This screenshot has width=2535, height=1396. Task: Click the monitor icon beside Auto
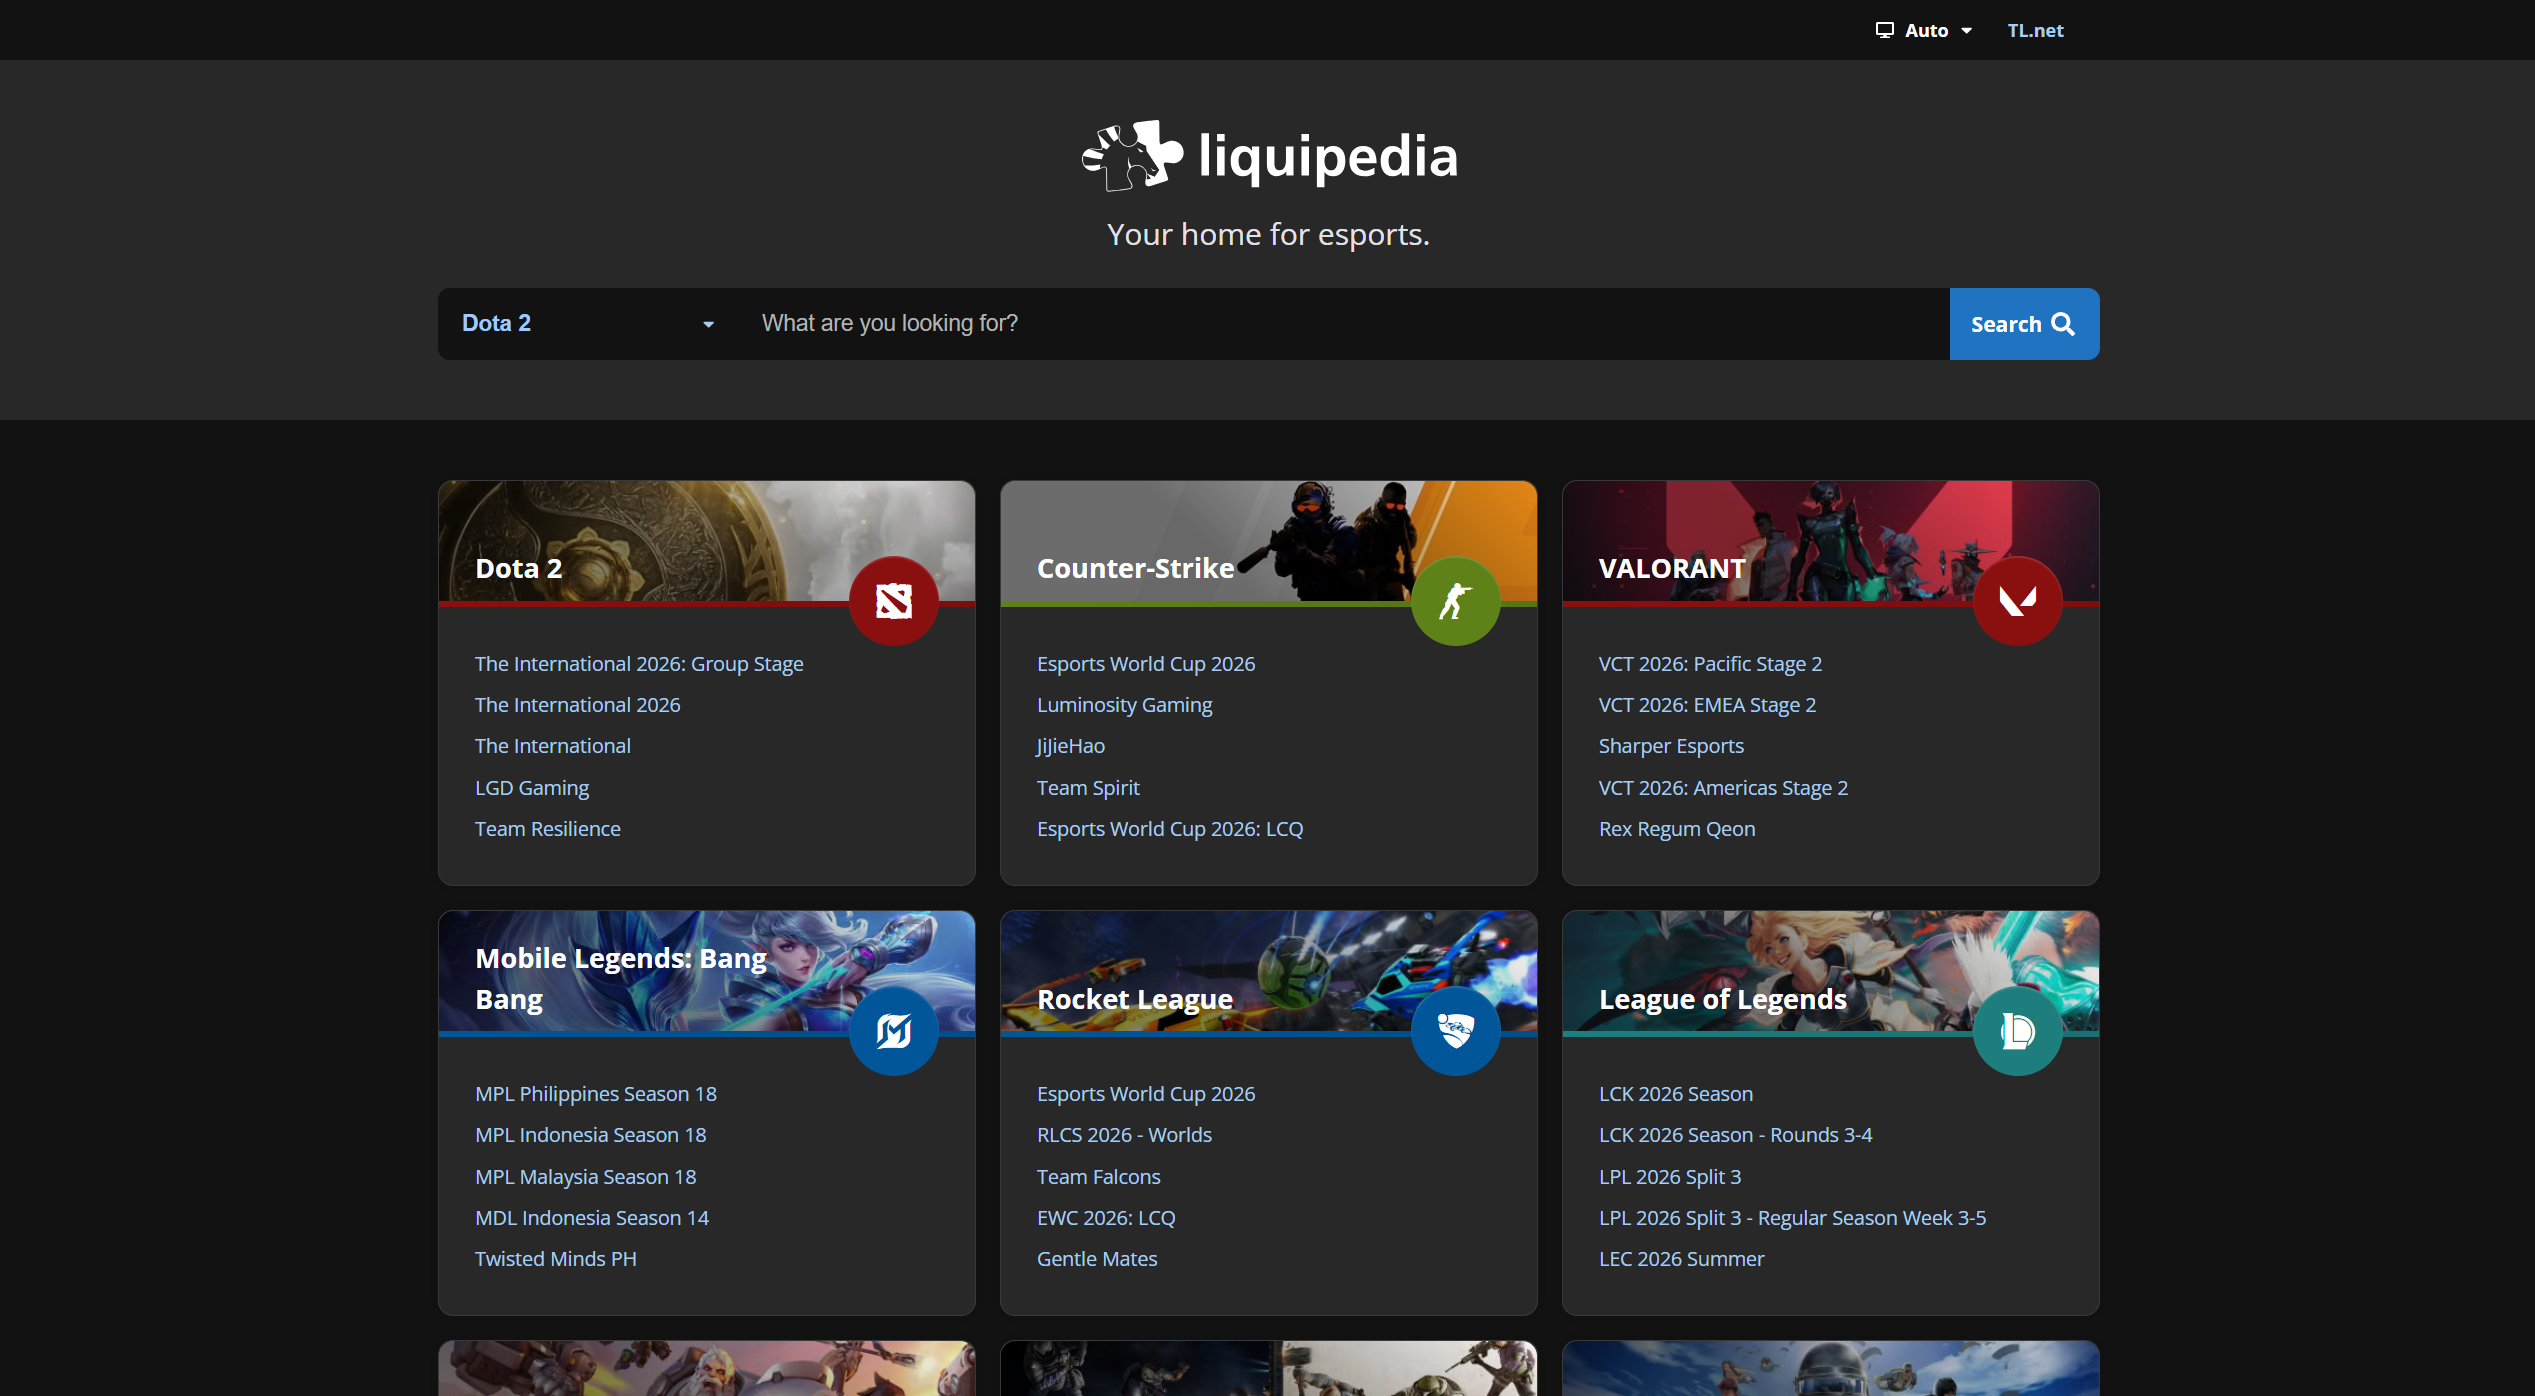(1885, 30)
